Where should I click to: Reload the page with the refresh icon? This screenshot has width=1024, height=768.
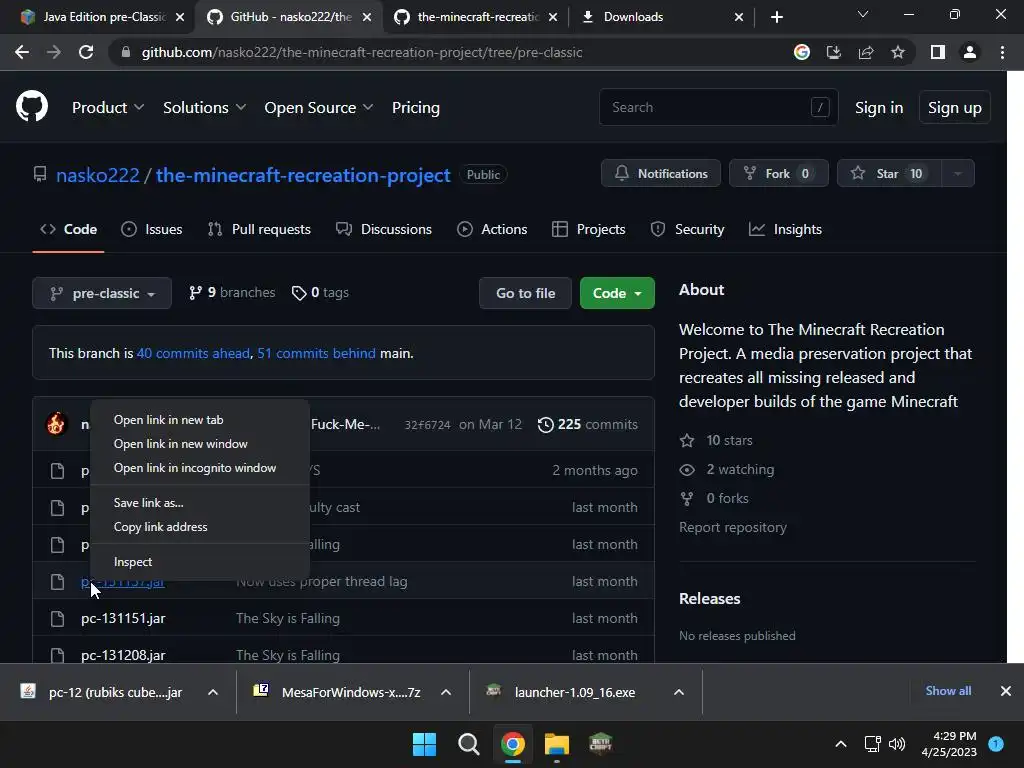(86, 52)
